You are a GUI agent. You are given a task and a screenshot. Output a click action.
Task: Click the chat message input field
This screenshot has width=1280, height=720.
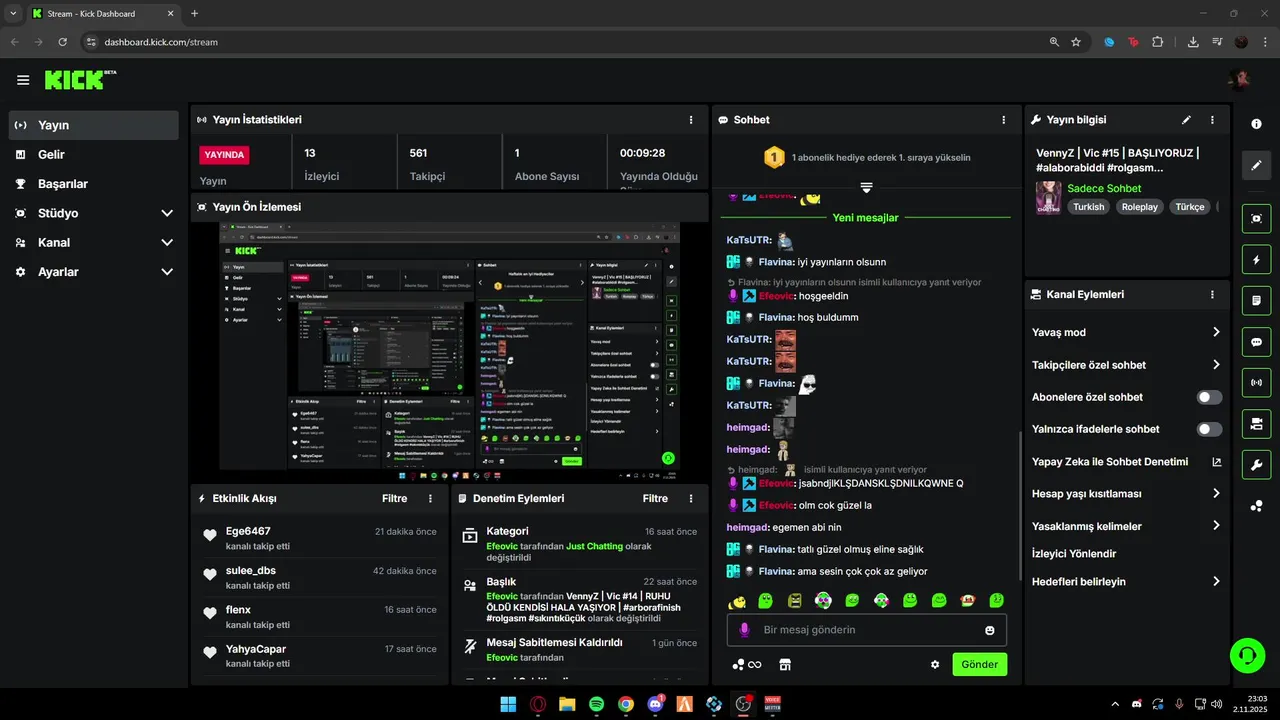tap(866, 630)
